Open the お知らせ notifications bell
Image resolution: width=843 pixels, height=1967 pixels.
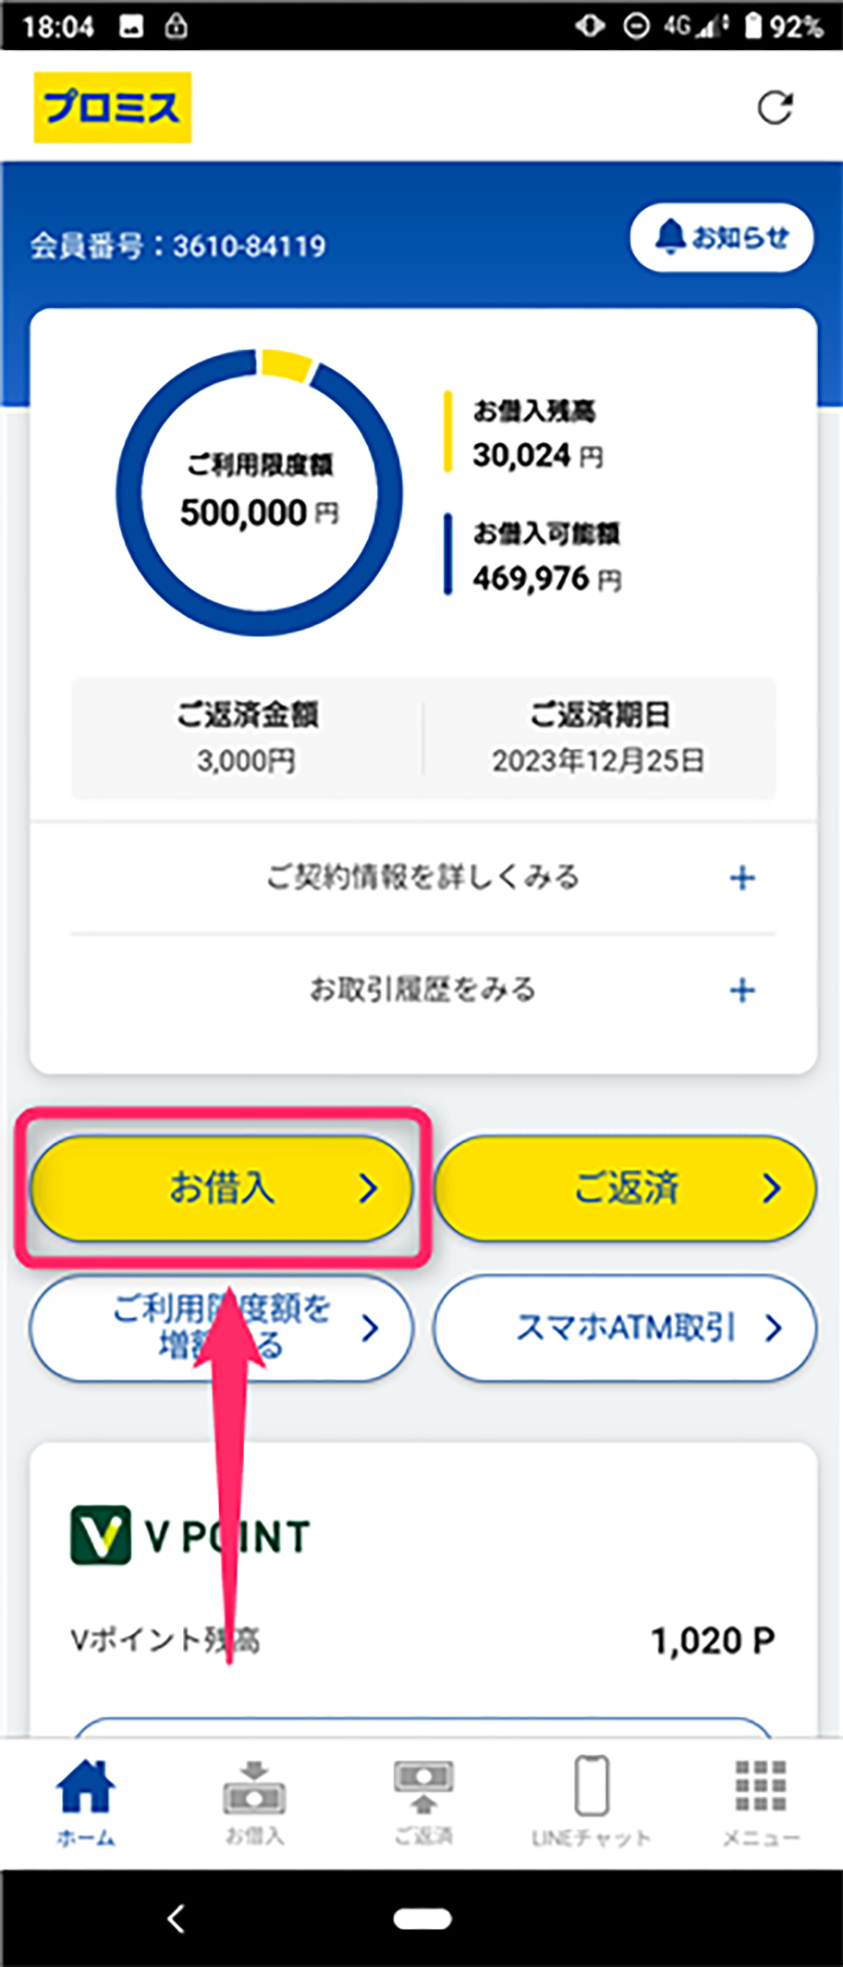[x=721, y=238]
